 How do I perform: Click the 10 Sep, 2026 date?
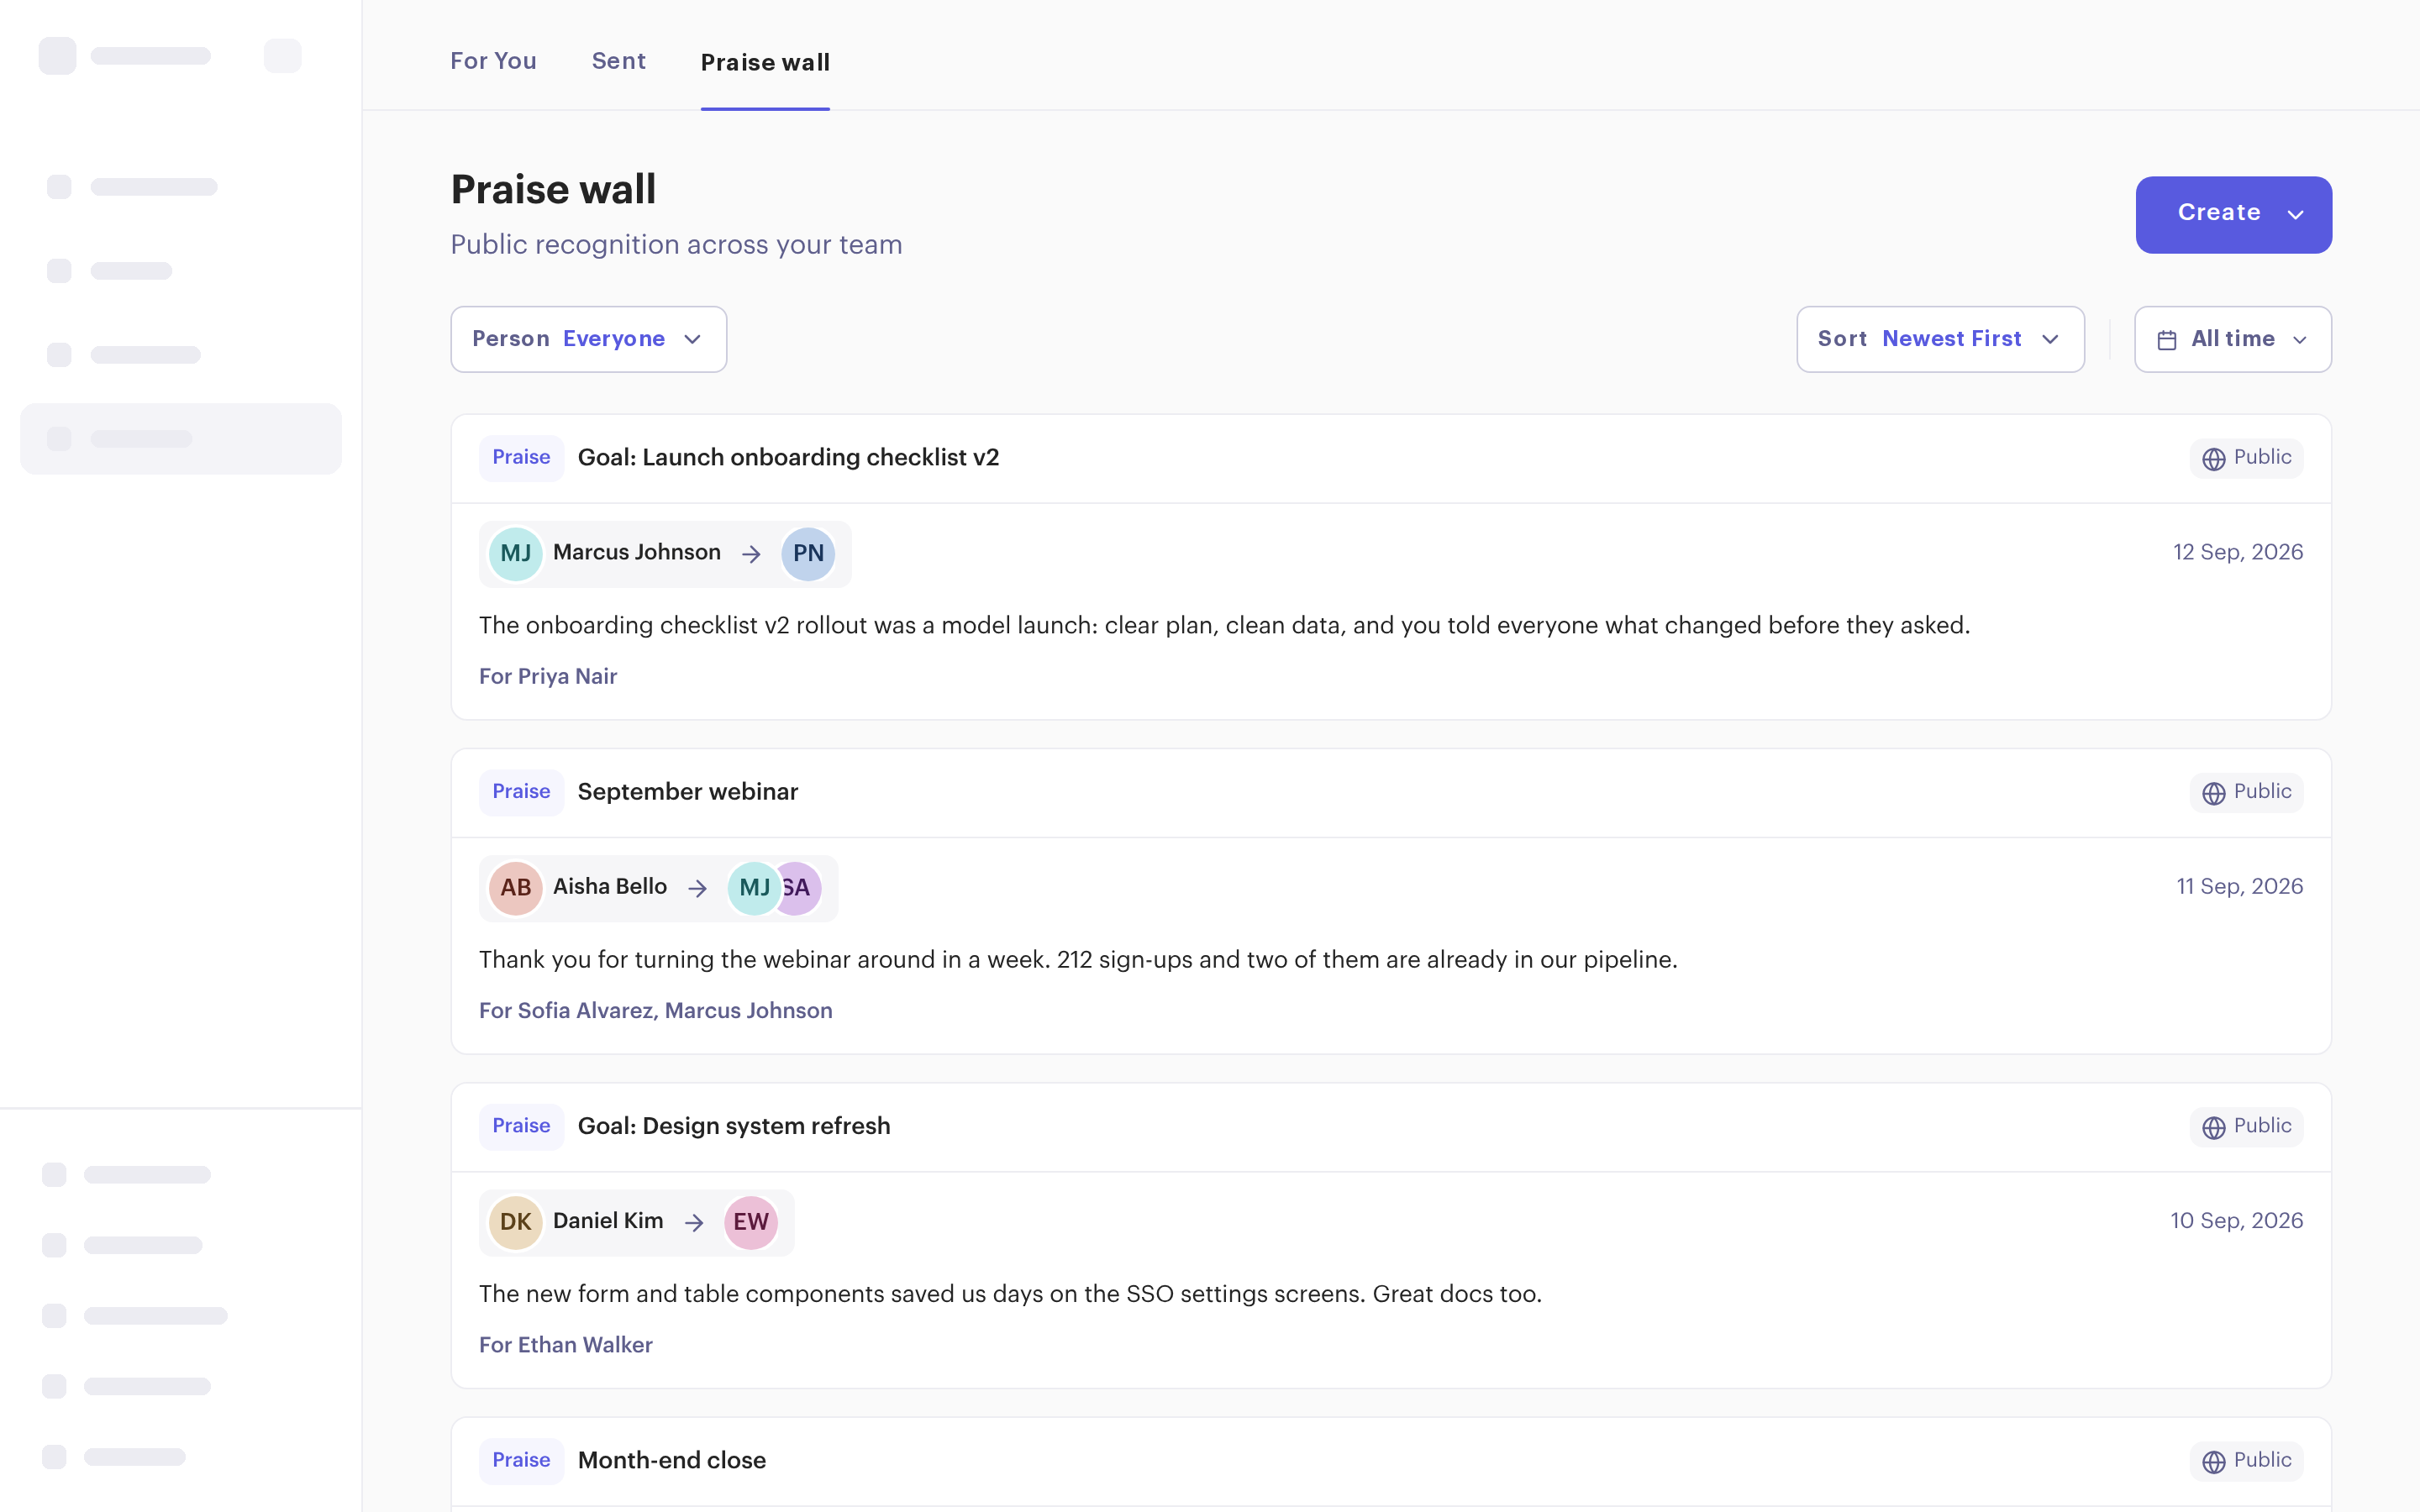click(2237, 1220)
